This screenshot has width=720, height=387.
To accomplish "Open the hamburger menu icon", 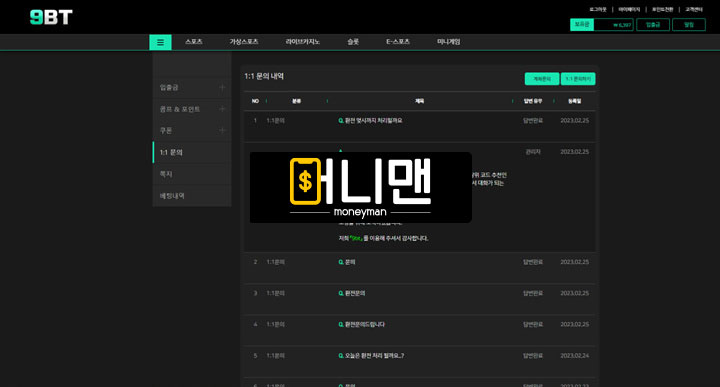I will click(x=160, y=42).
